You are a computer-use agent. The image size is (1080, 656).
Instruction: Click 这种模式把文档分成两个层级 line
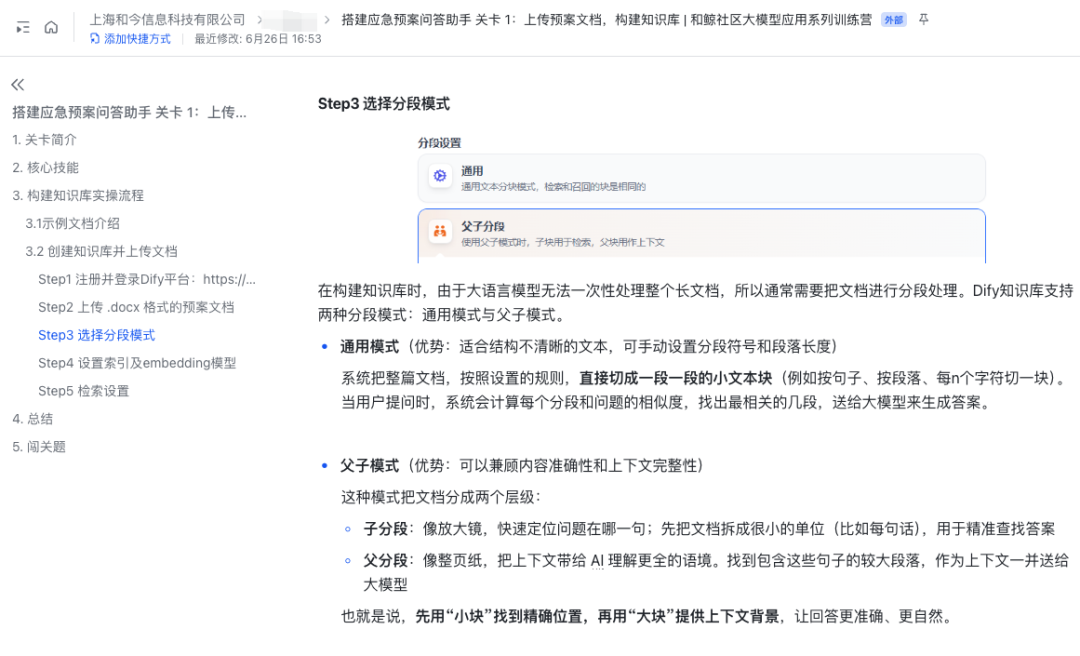coord(441,498)
